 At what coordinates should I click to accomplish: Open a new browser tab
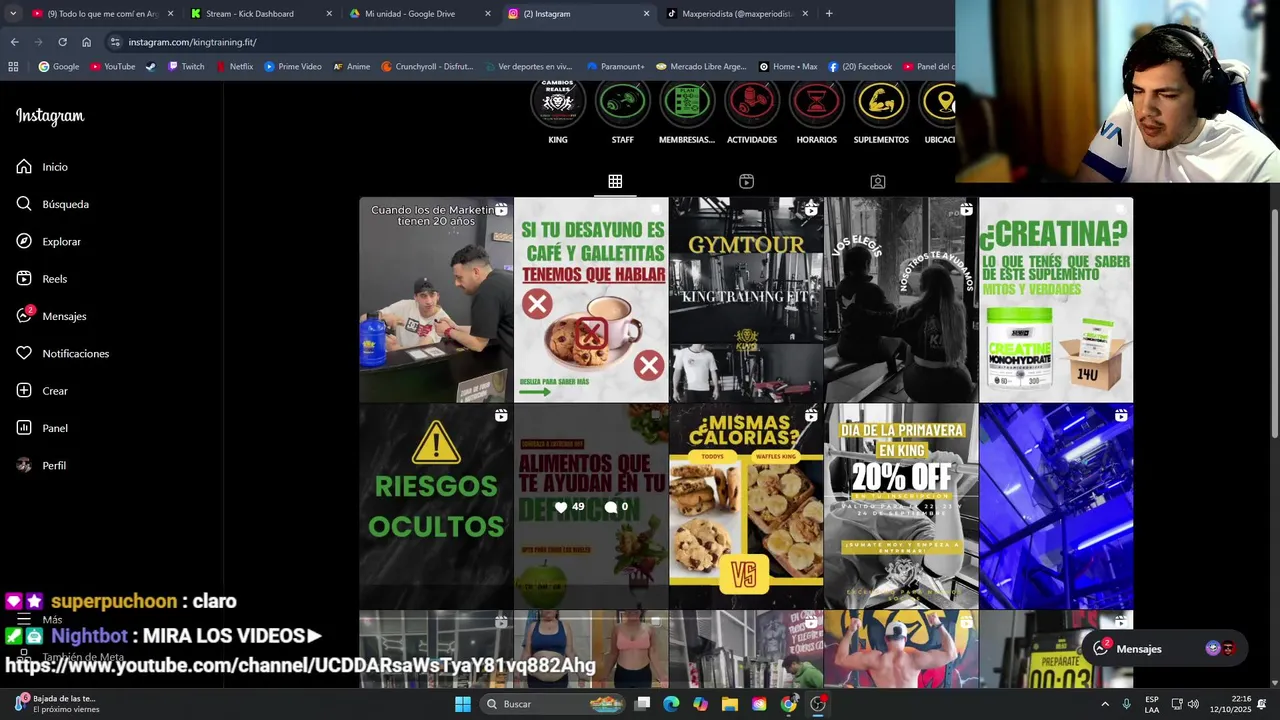(829, 14)
